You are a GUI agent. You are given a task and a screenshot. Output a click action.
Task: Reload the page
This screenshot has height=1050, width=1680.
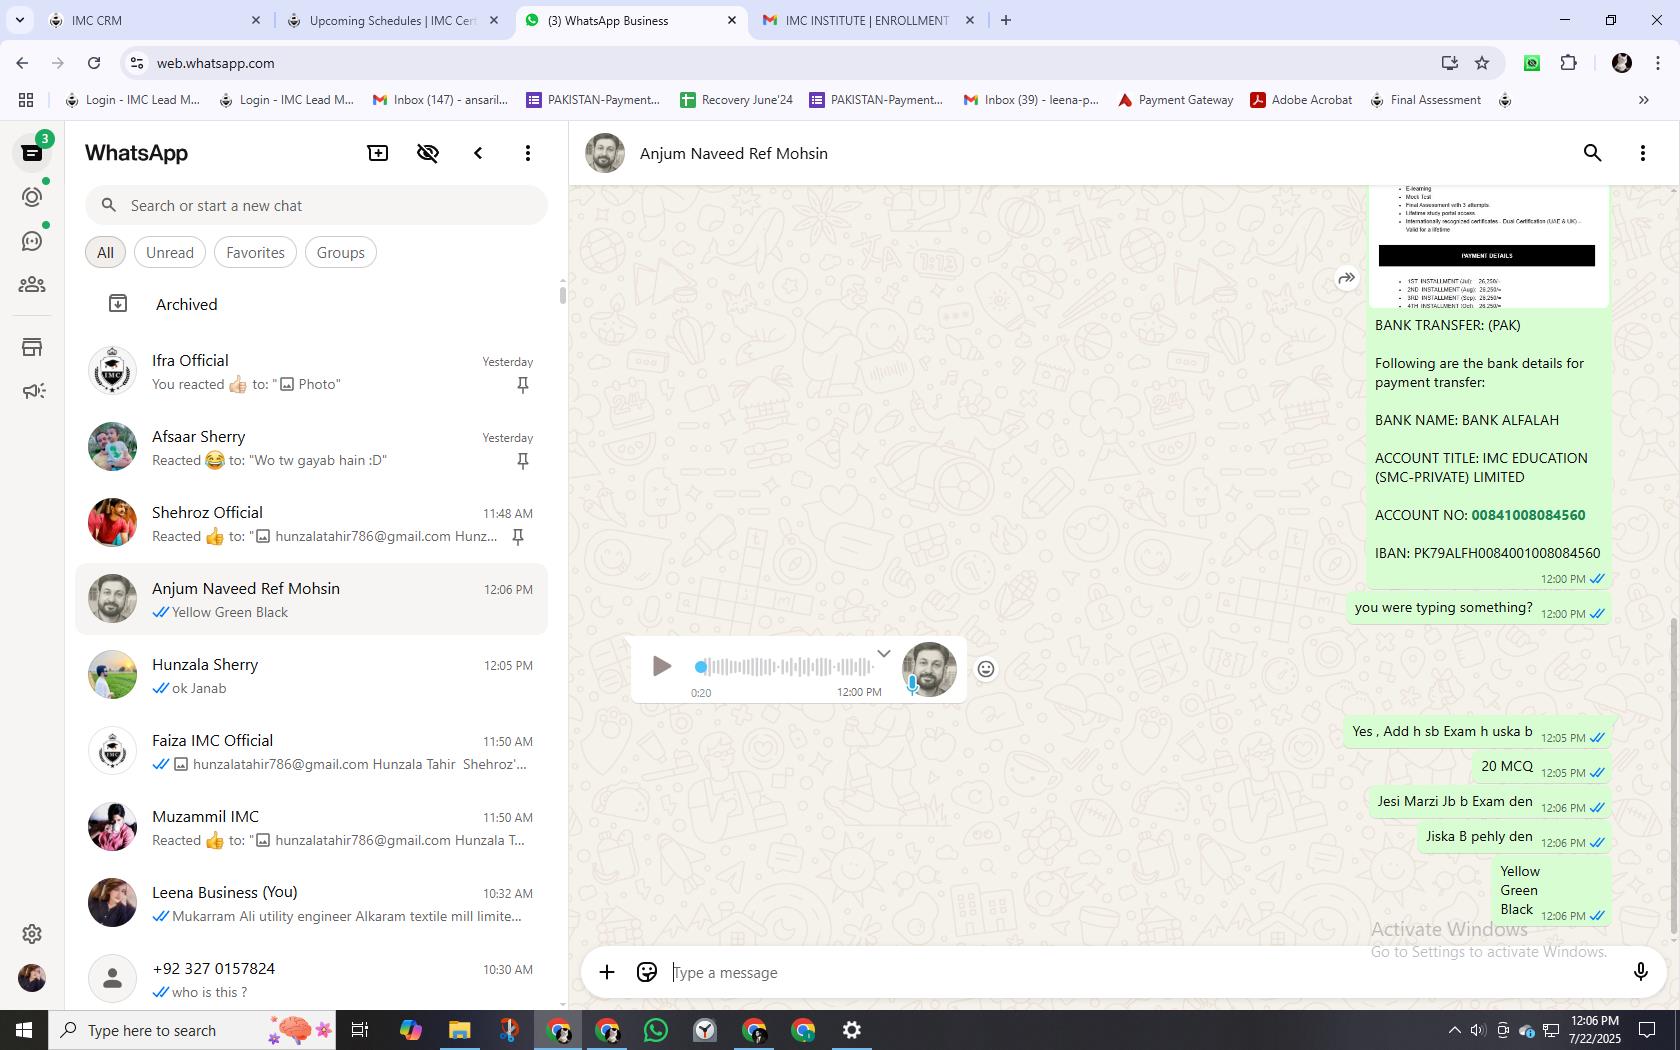point(94,63)
